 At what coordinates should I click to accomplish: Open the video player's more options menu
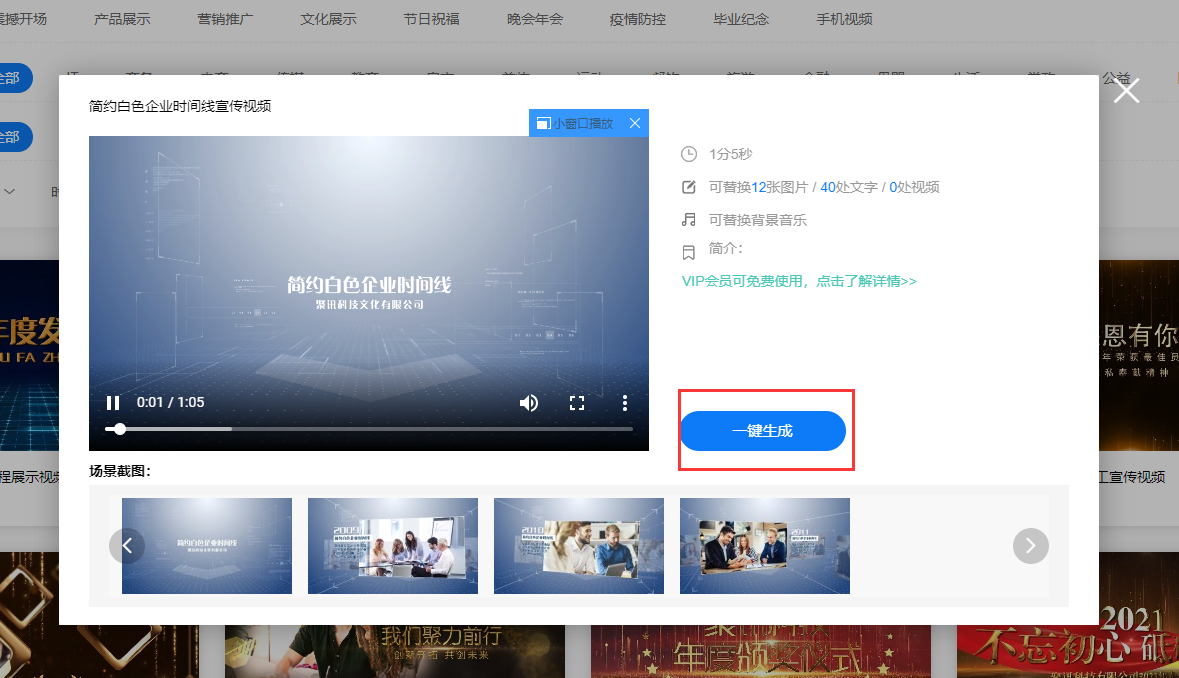pos(624,403)
